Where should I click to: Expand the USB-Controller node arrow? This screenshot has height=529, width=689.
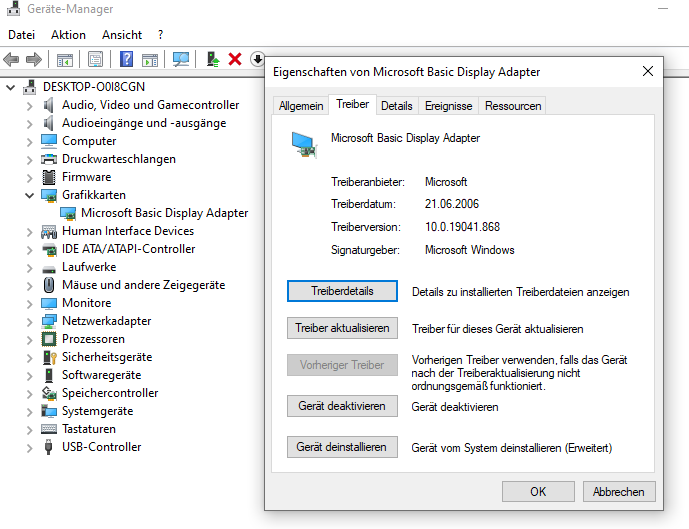pyautogui.click(x=29, y=448)
